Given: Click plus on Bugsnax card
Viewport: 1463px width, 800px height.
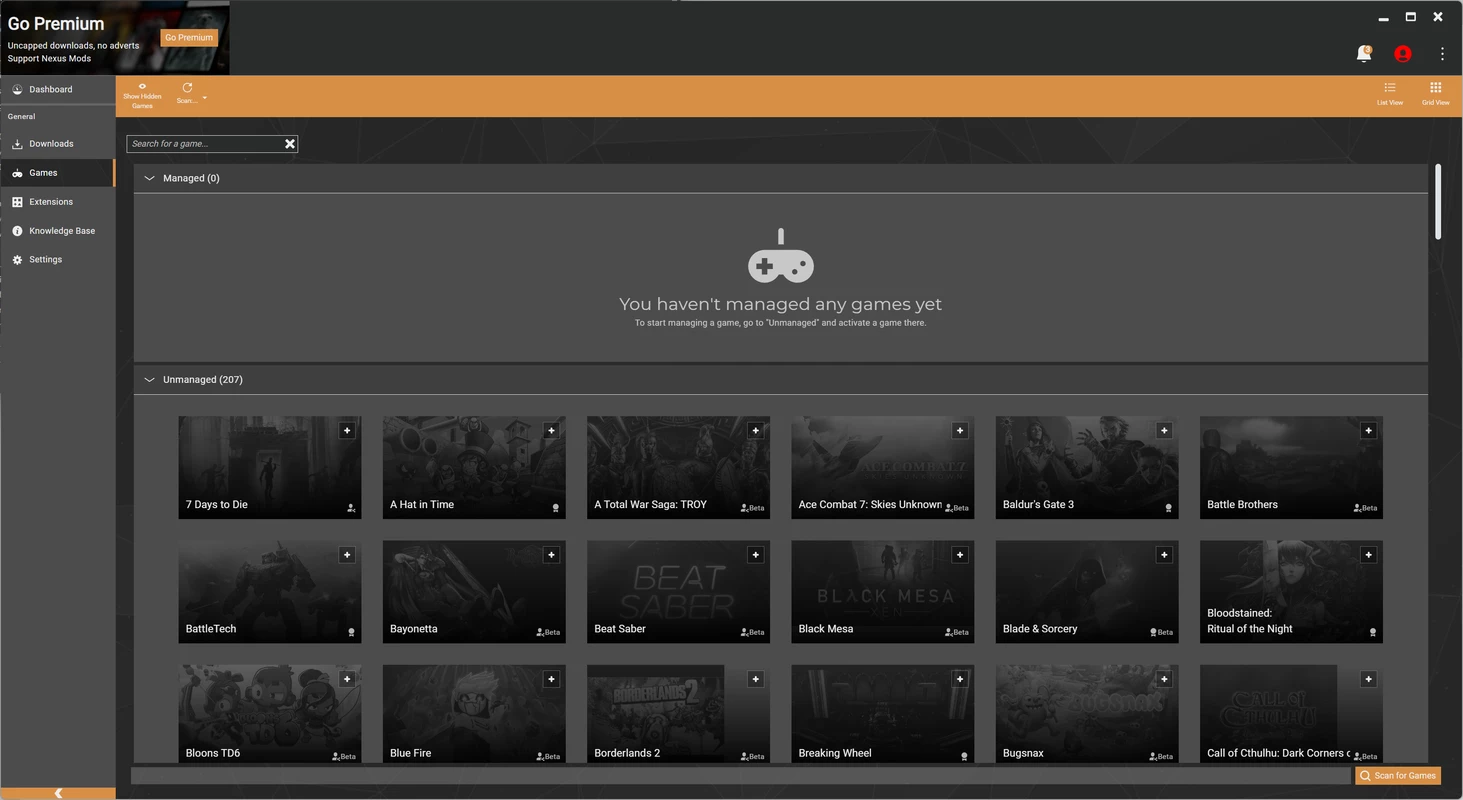Looking at the screenshot, I should coord(1164,679).
